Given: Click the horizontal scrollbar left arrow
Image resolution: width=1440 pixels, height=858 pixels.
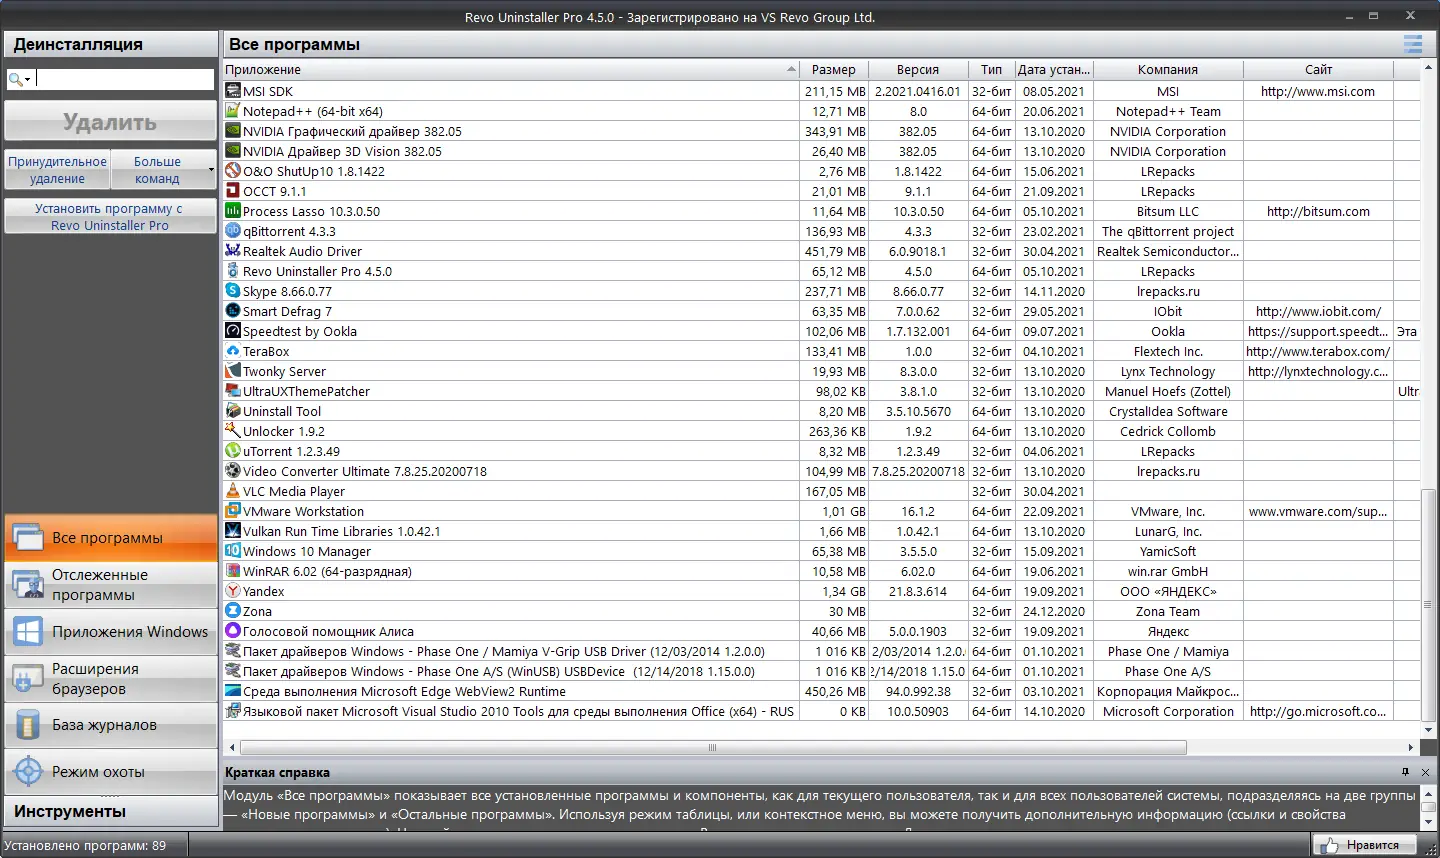Looking at the screenshot, I should tap(232, 747).
